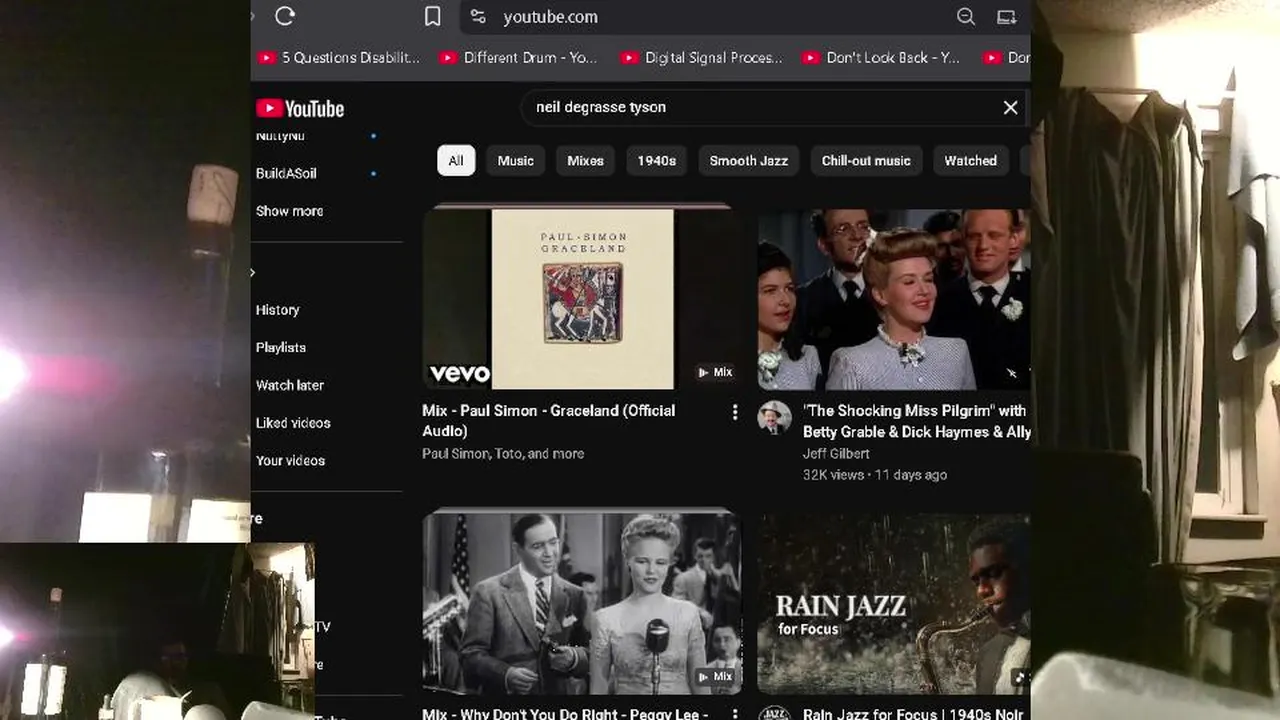Click the Paul Simon, Toto, and more text
Image resolution: width=1280 pixels, height=720 pixels.
click(503, 454)
